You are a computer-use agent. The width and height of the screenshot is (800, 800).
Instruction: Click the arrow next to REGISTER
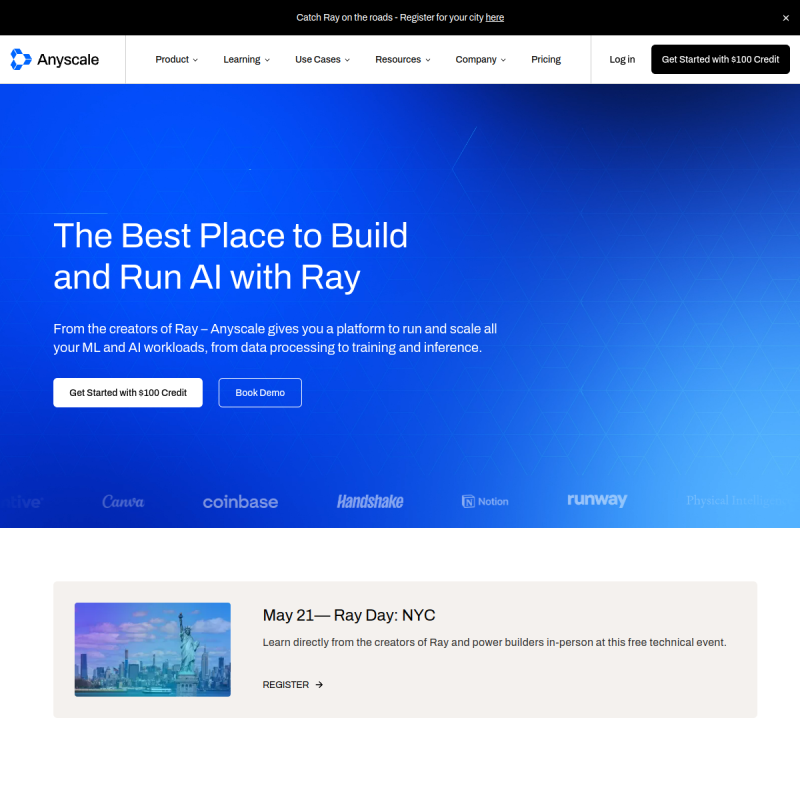[x=319, y=685]
